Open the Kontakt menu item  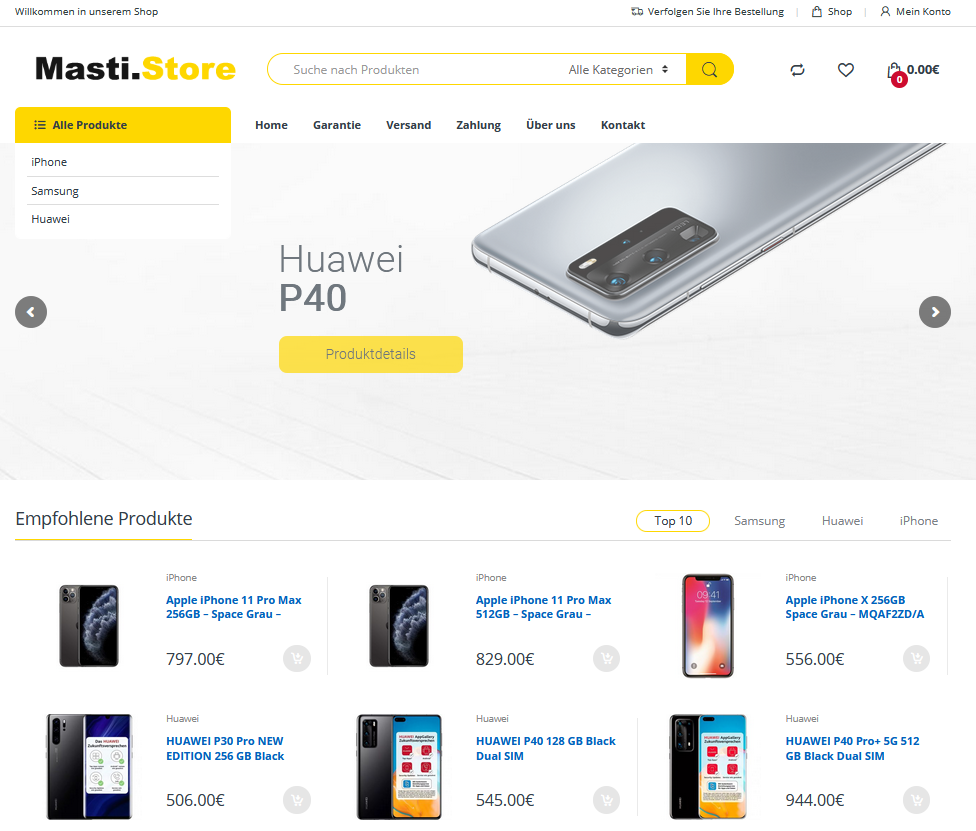coord(622,125)
